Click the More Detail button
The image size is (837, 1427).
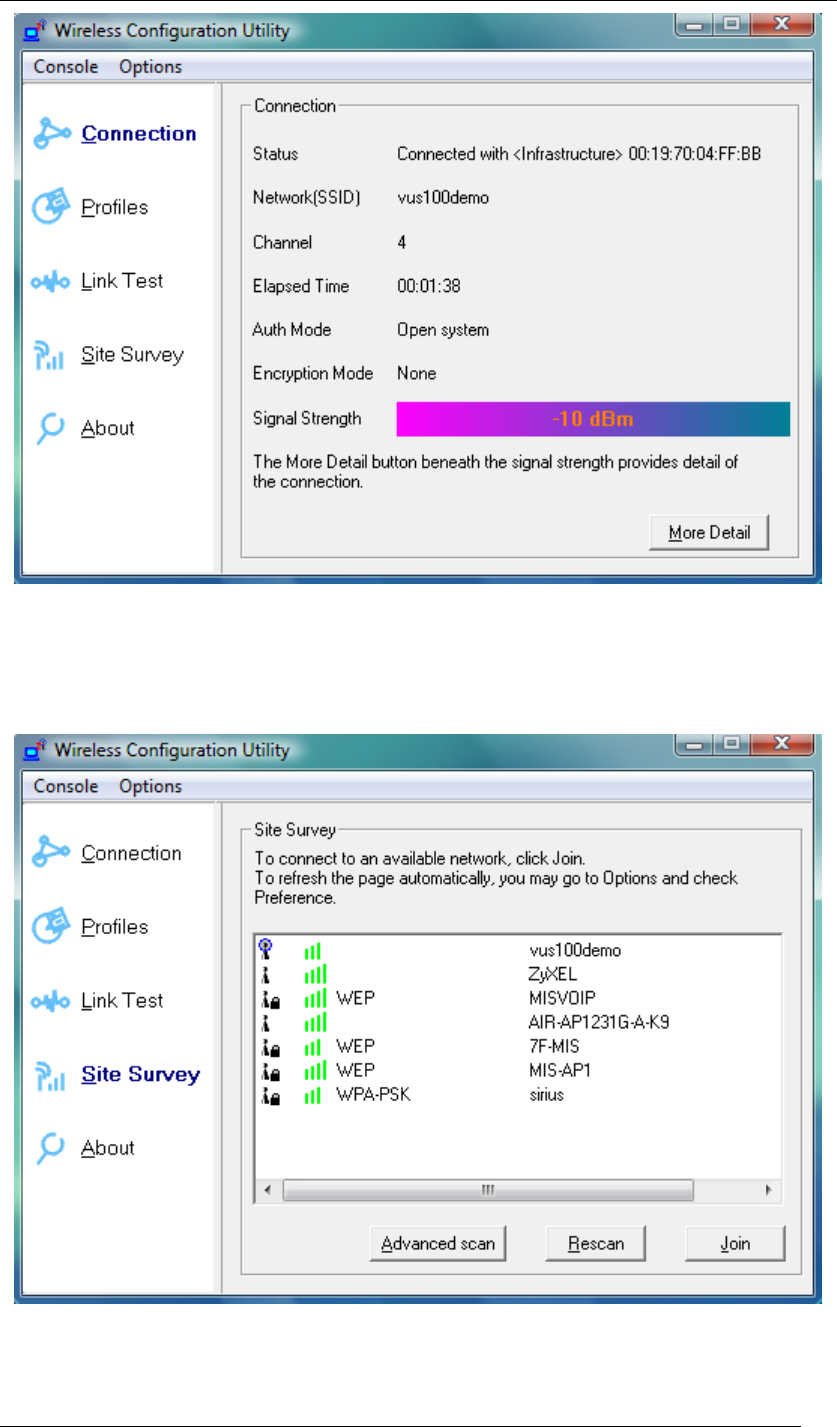tap(708, 533)
